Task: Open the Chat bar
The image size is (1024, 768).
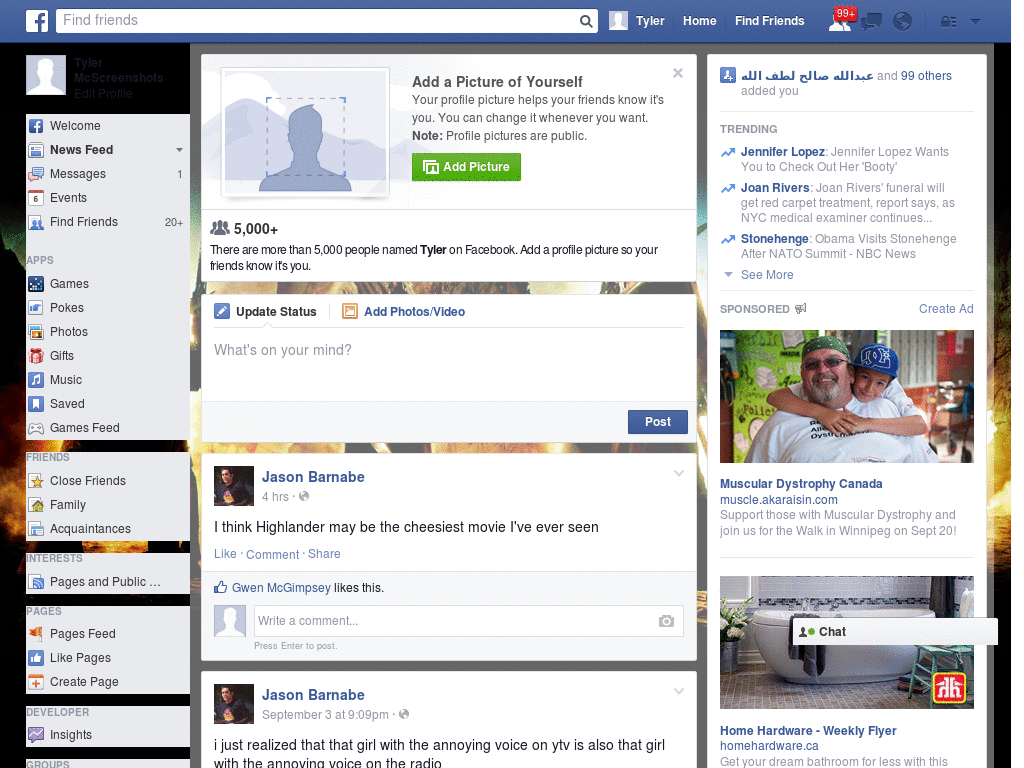Action: pyautogui.click(x=895, y=632)
